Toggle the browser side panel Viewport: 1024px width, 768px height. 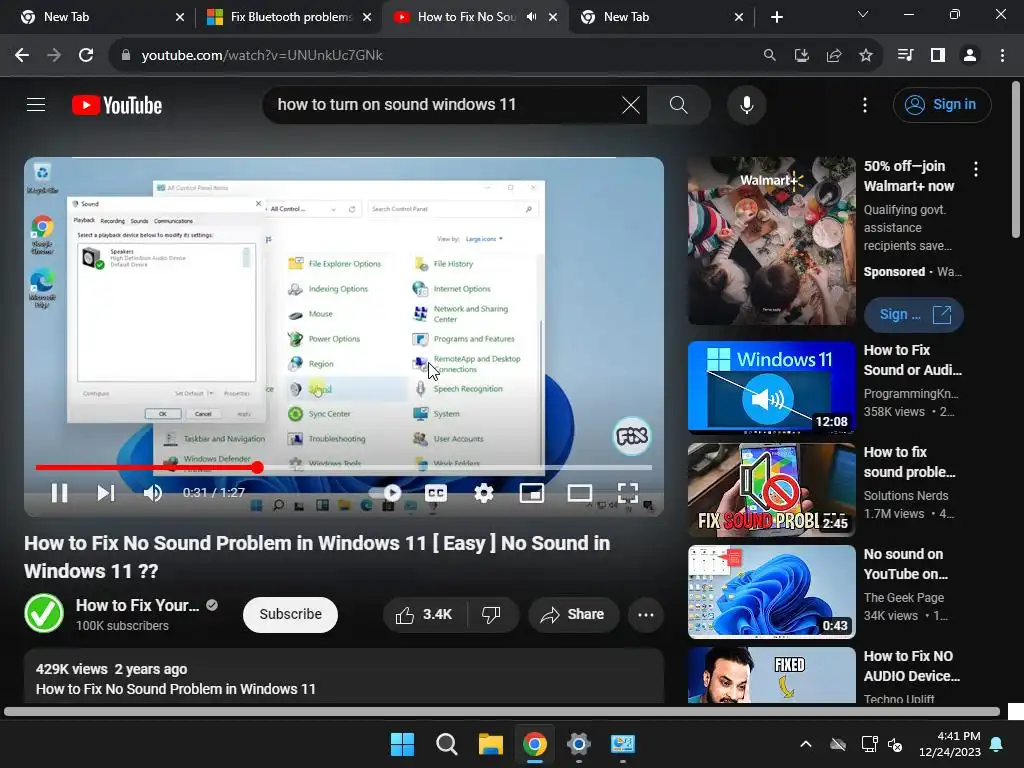(x=938, y=56)
